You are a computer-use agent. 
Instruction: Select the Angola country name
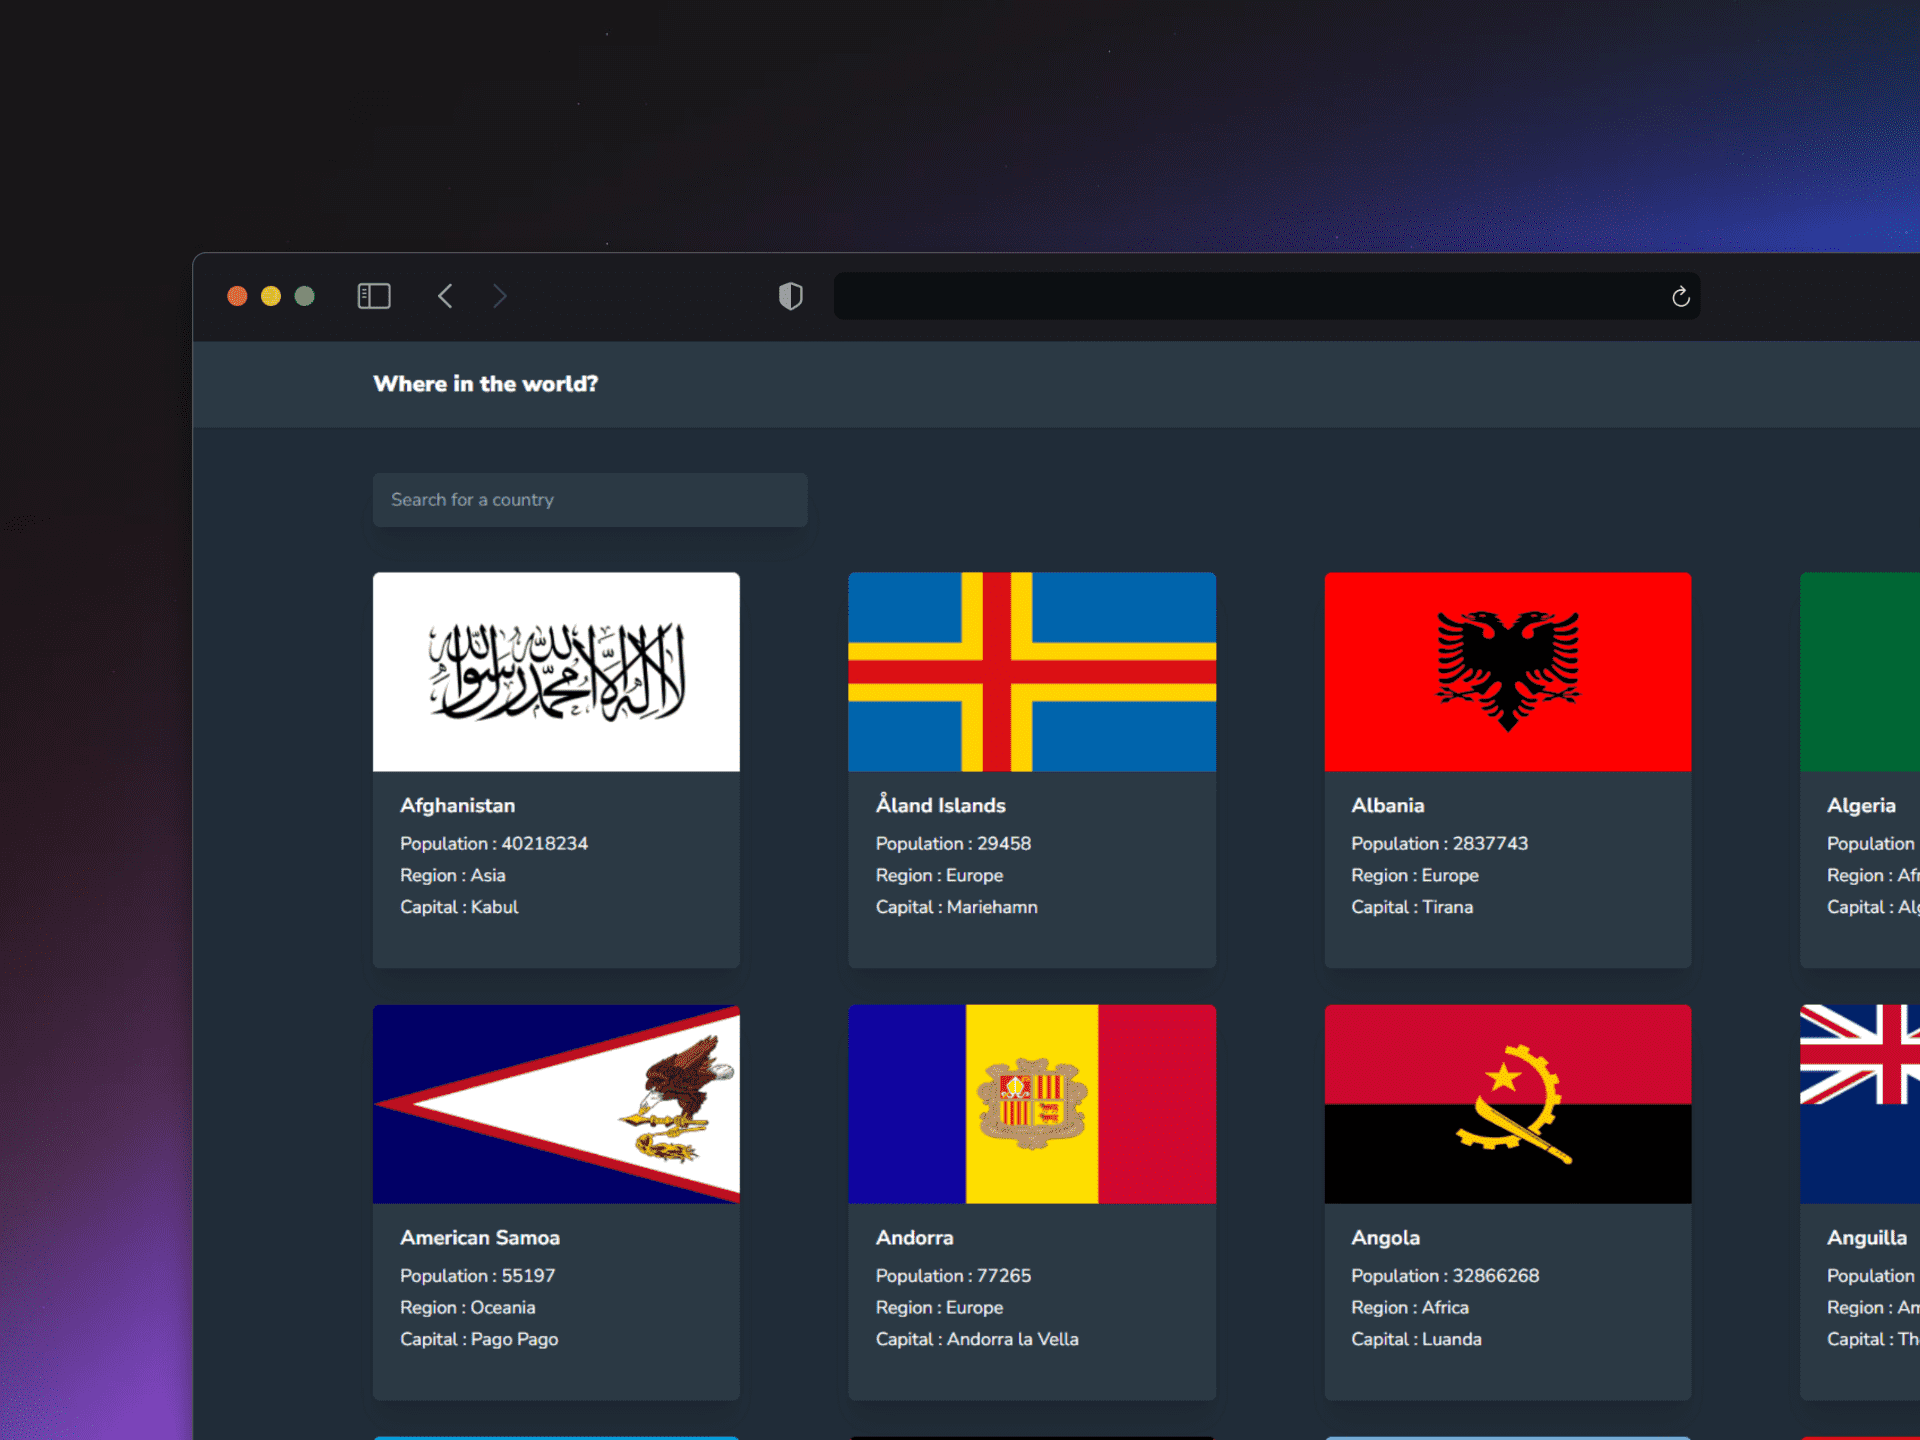click(x=1386, y=1238)
